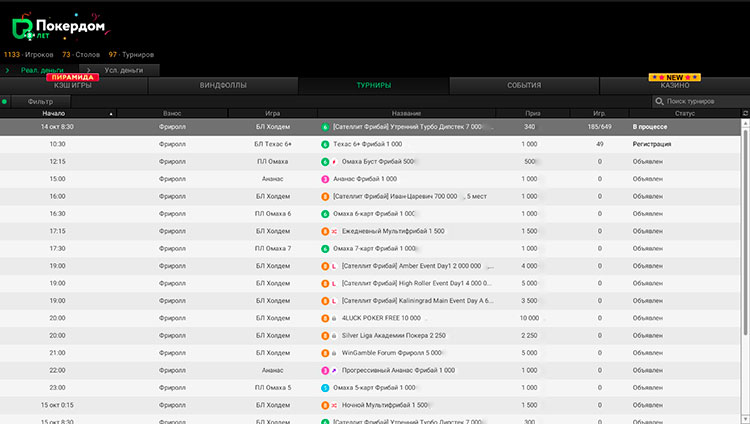Click the В процессе status text

coord(650,127)
